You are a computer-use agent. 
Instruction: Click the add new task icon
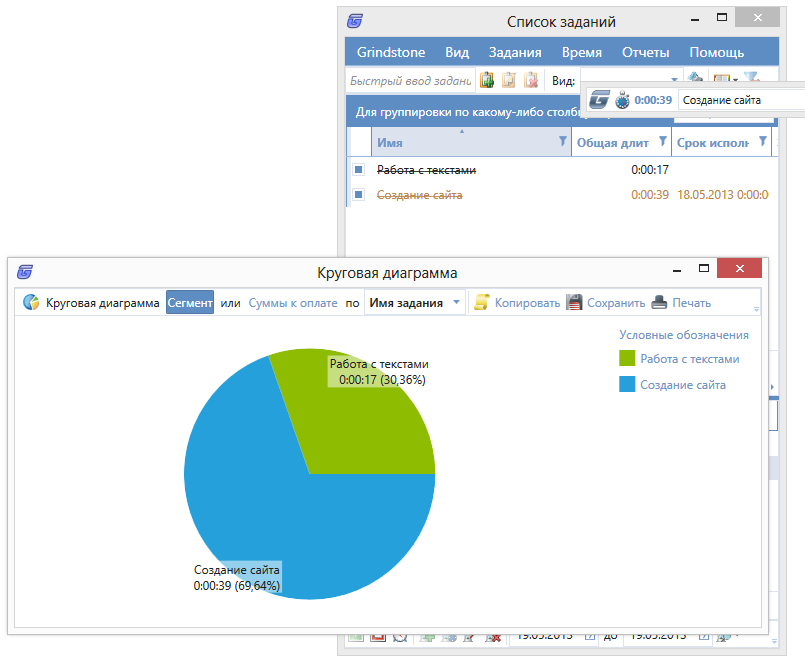(x=487, y=80)
